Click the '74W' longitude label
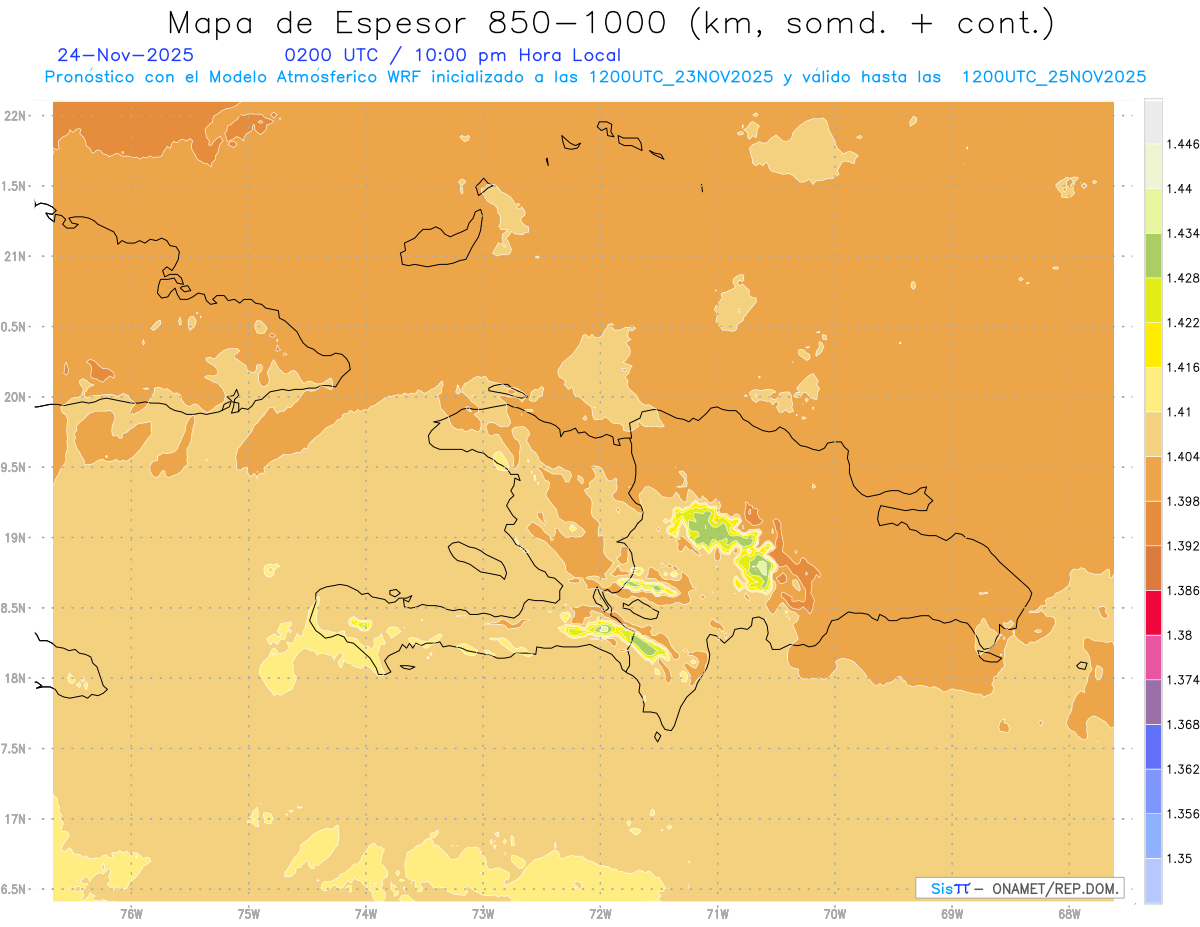Screen dimensions: 1200x927 (366, 914)
